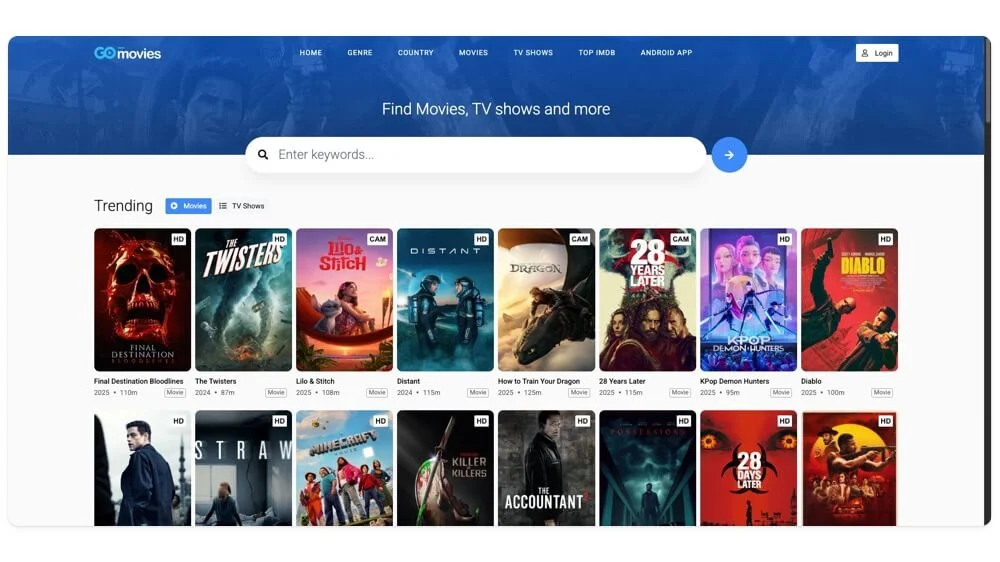Open the COUNTRY menu
This screenshot has height=562, width=1000.
[415, 53]
